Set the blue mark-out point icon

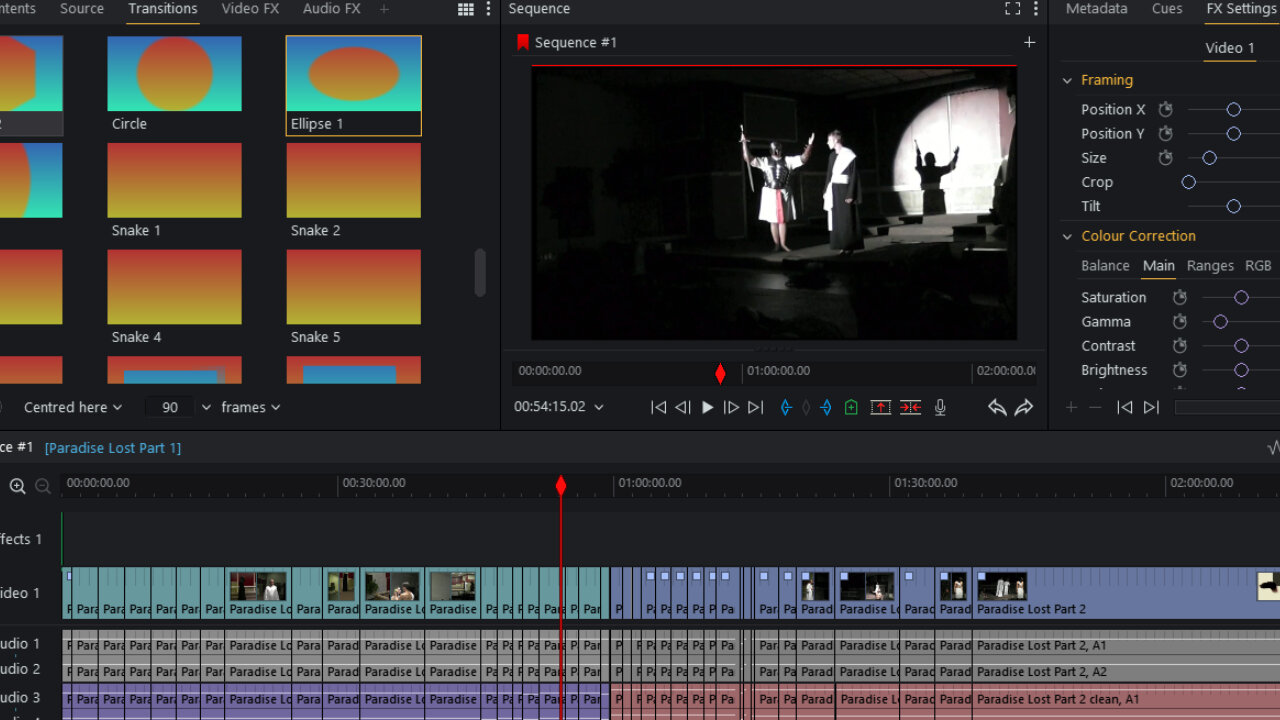pyautogui.click(x=826, y=407)
